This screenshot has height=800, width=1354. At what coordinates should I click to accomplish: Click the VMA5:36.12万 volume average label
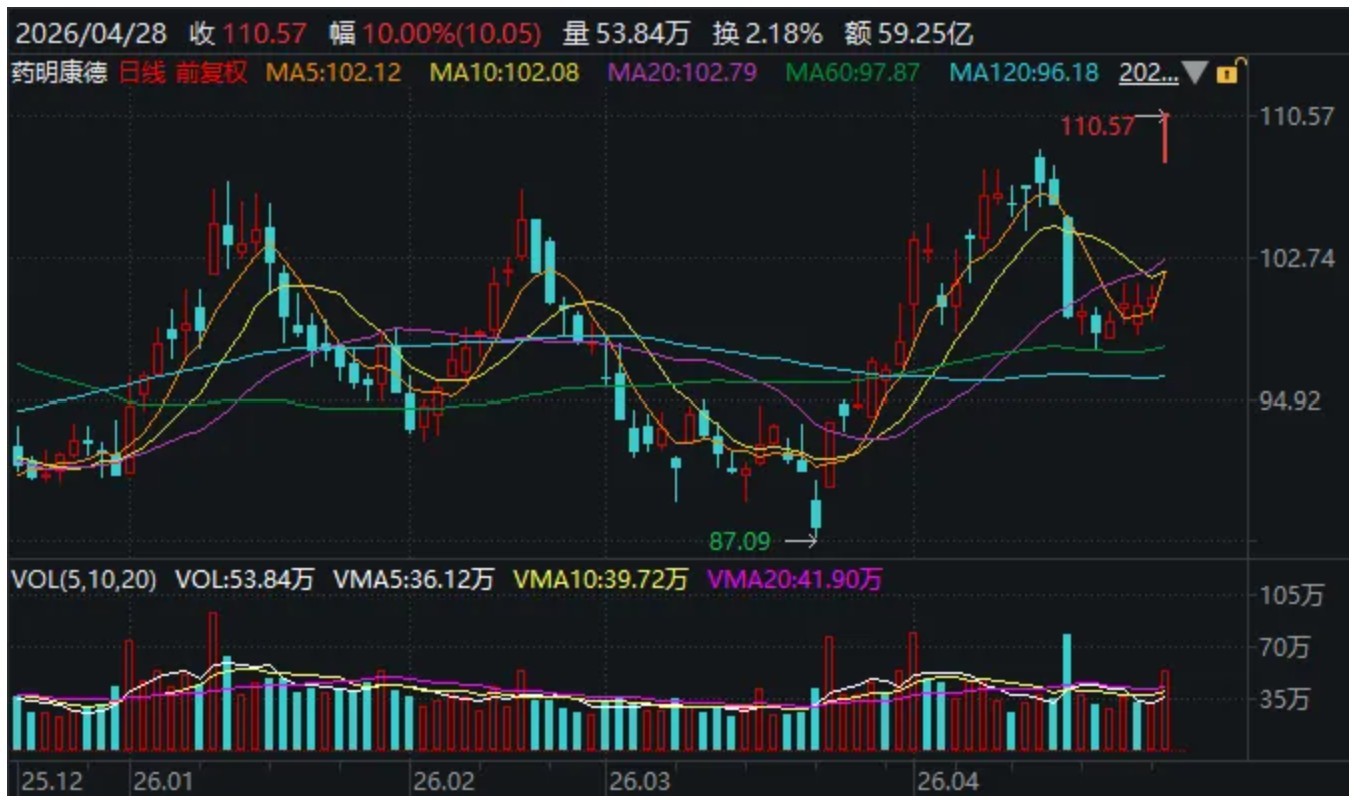(414, 579)
